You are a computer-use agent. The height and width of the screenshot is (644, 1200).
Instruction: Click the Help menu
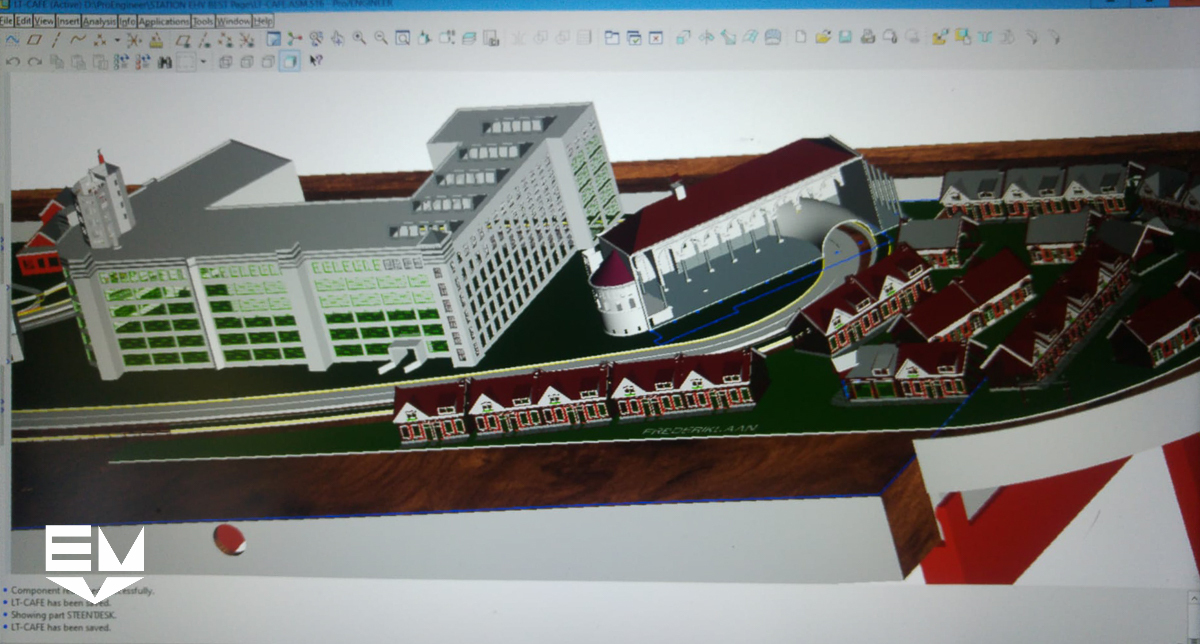coord(263,21)
